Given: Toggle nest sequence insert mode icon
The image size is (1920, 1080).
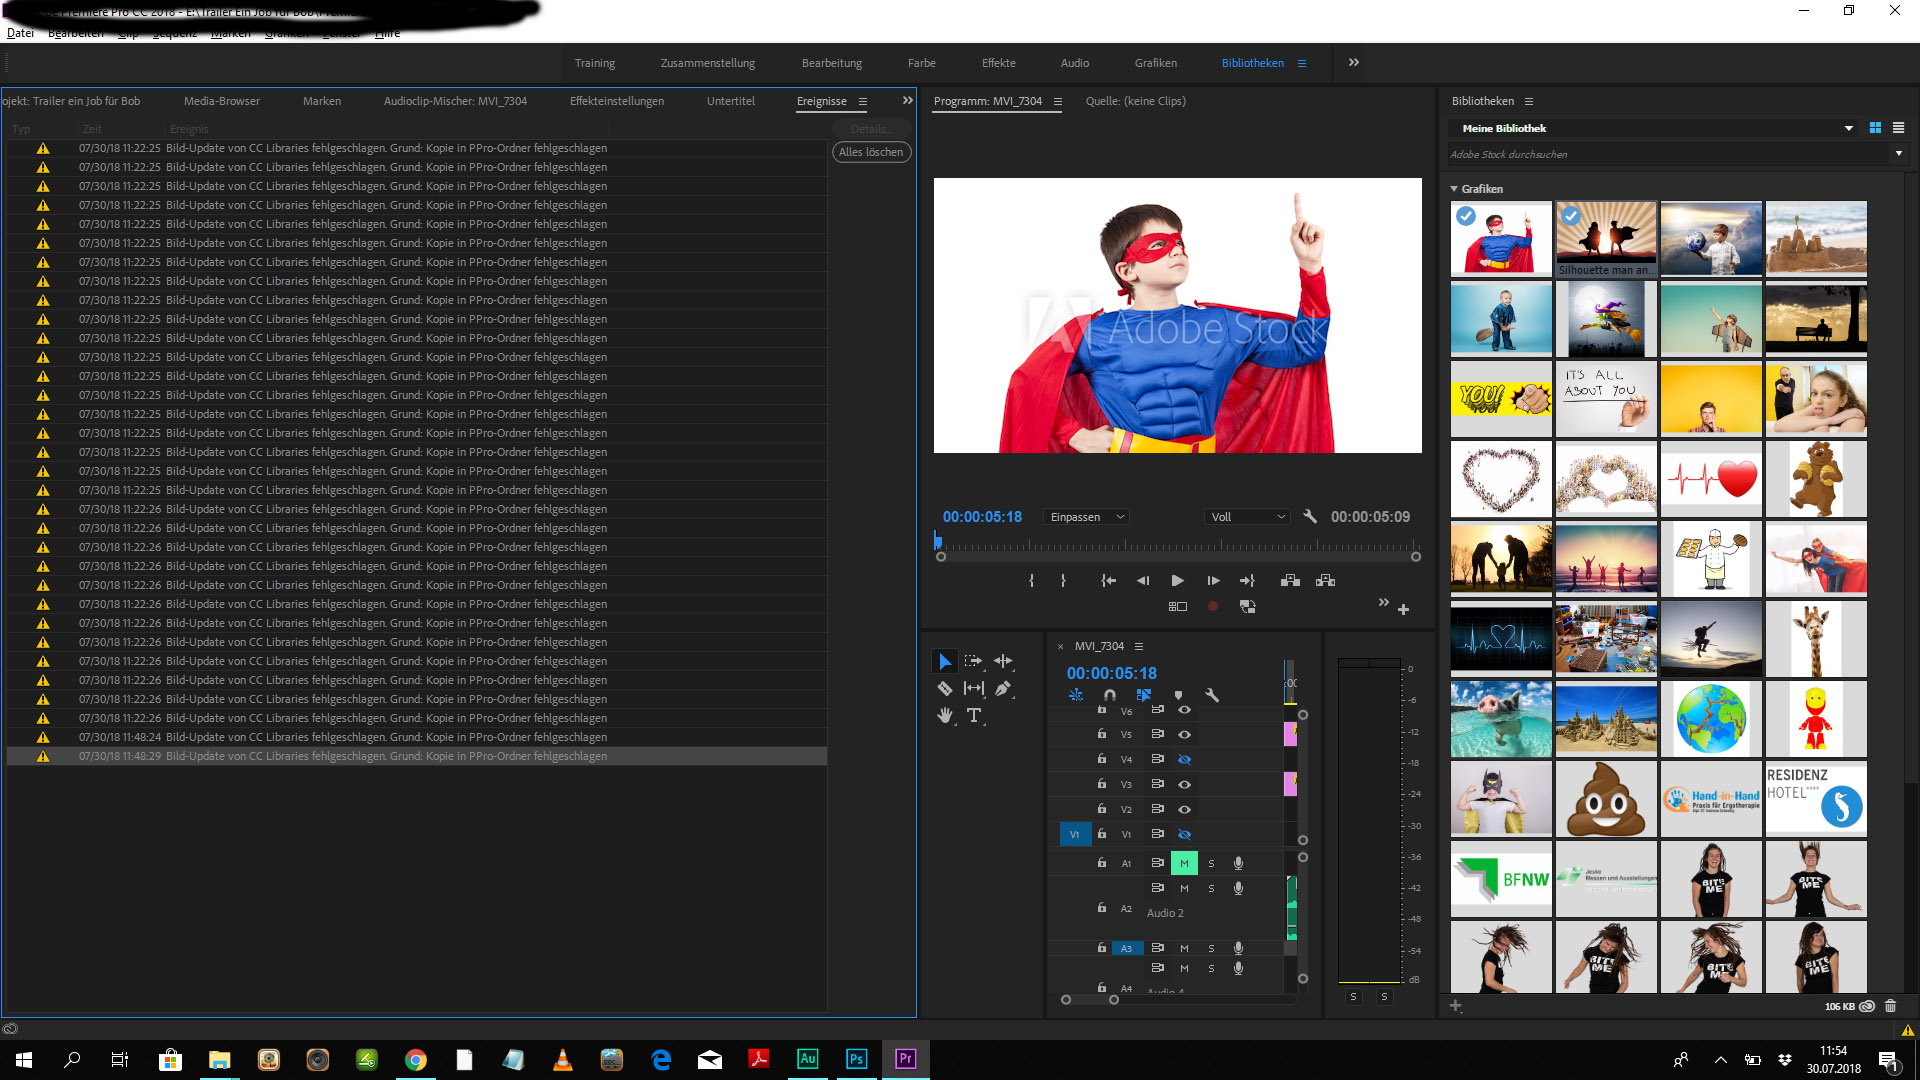Looking at the screenshot, I should 1076,695.
